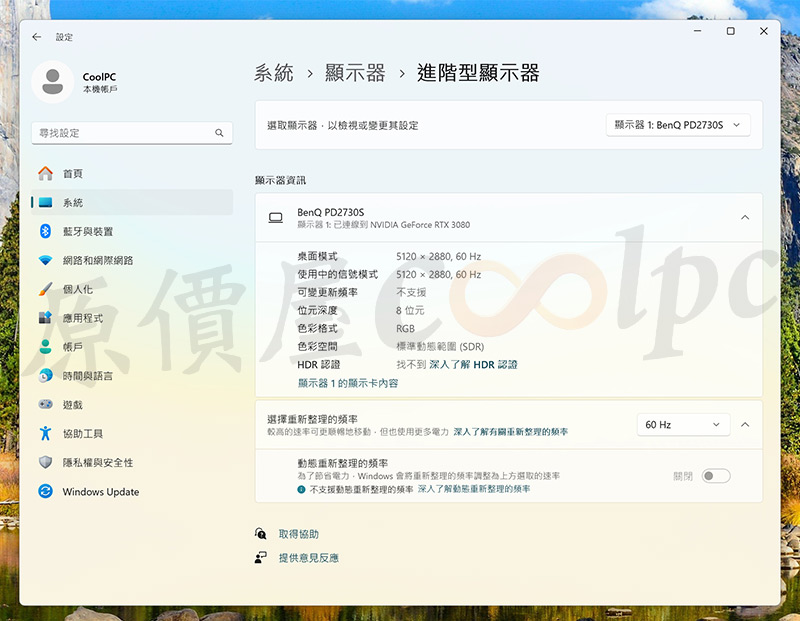Click the CoolPC user avatar icon

pyautogui.click(x=53, y=82)
